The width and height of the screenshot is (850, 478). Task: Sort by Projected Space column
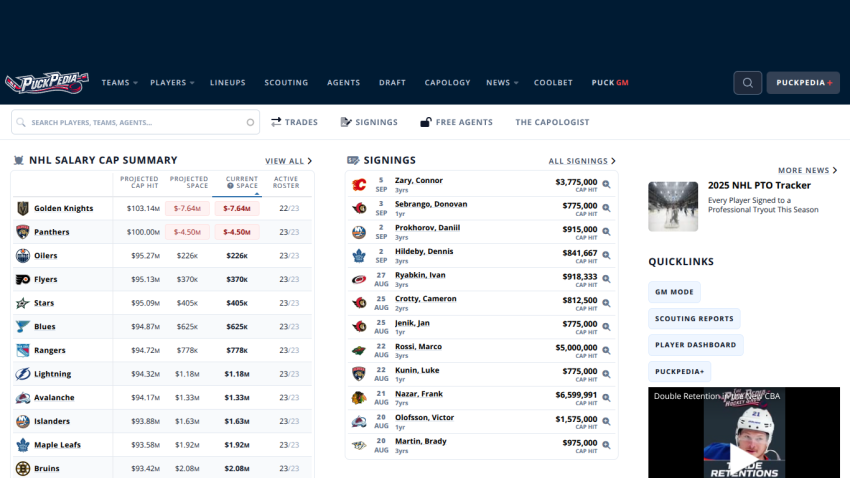(x=189, y=182)
